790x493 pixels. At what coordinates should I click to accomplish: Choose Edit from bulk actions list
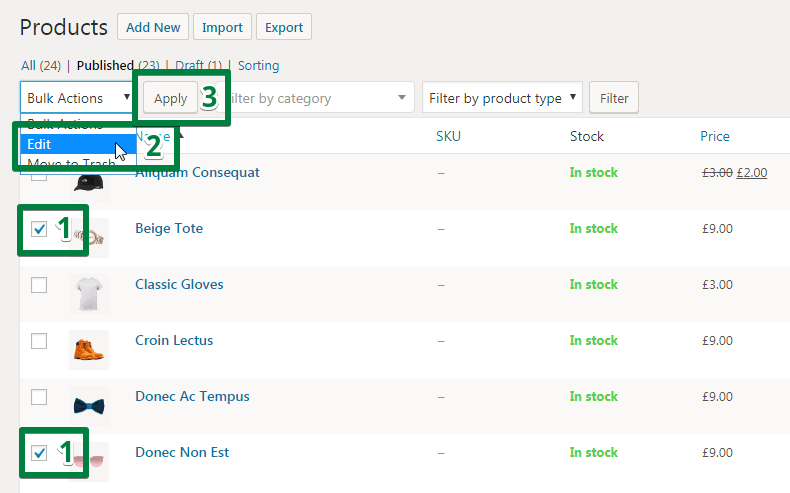78,144
